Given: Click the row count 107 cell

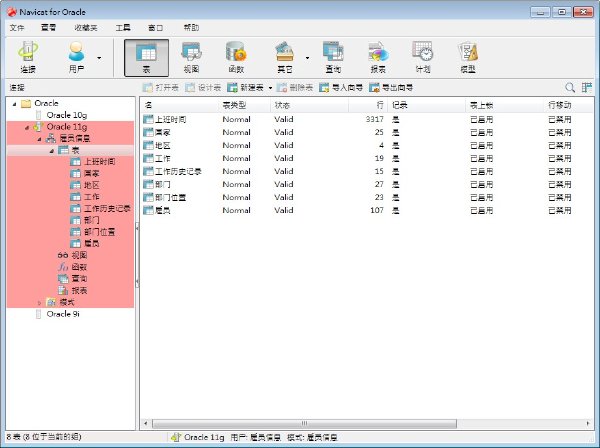Looking at the screenshot, I should pyautogui.click(x=377, y=210).
